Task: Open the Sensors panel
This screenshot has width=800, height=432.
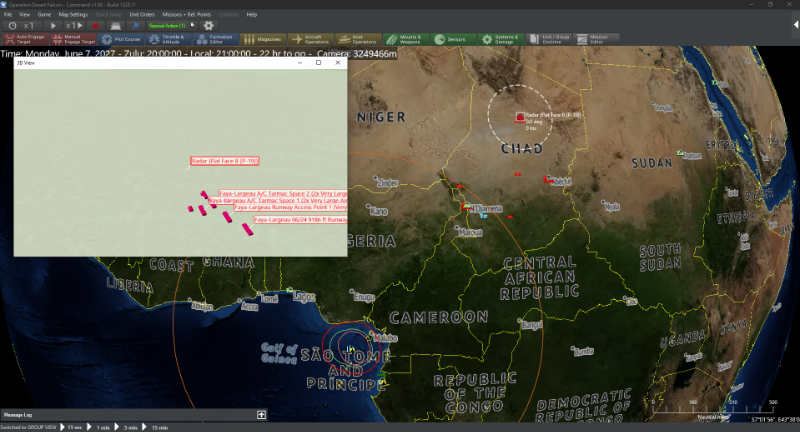Action: tap(454, 39)
